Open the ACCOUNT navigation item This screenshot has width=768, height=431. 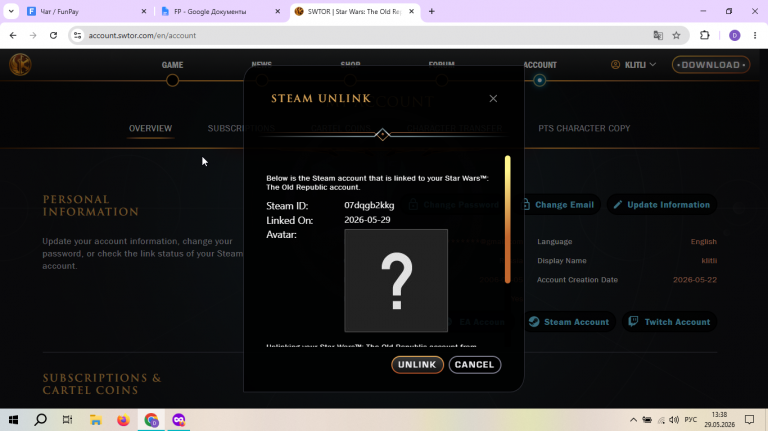540,65
